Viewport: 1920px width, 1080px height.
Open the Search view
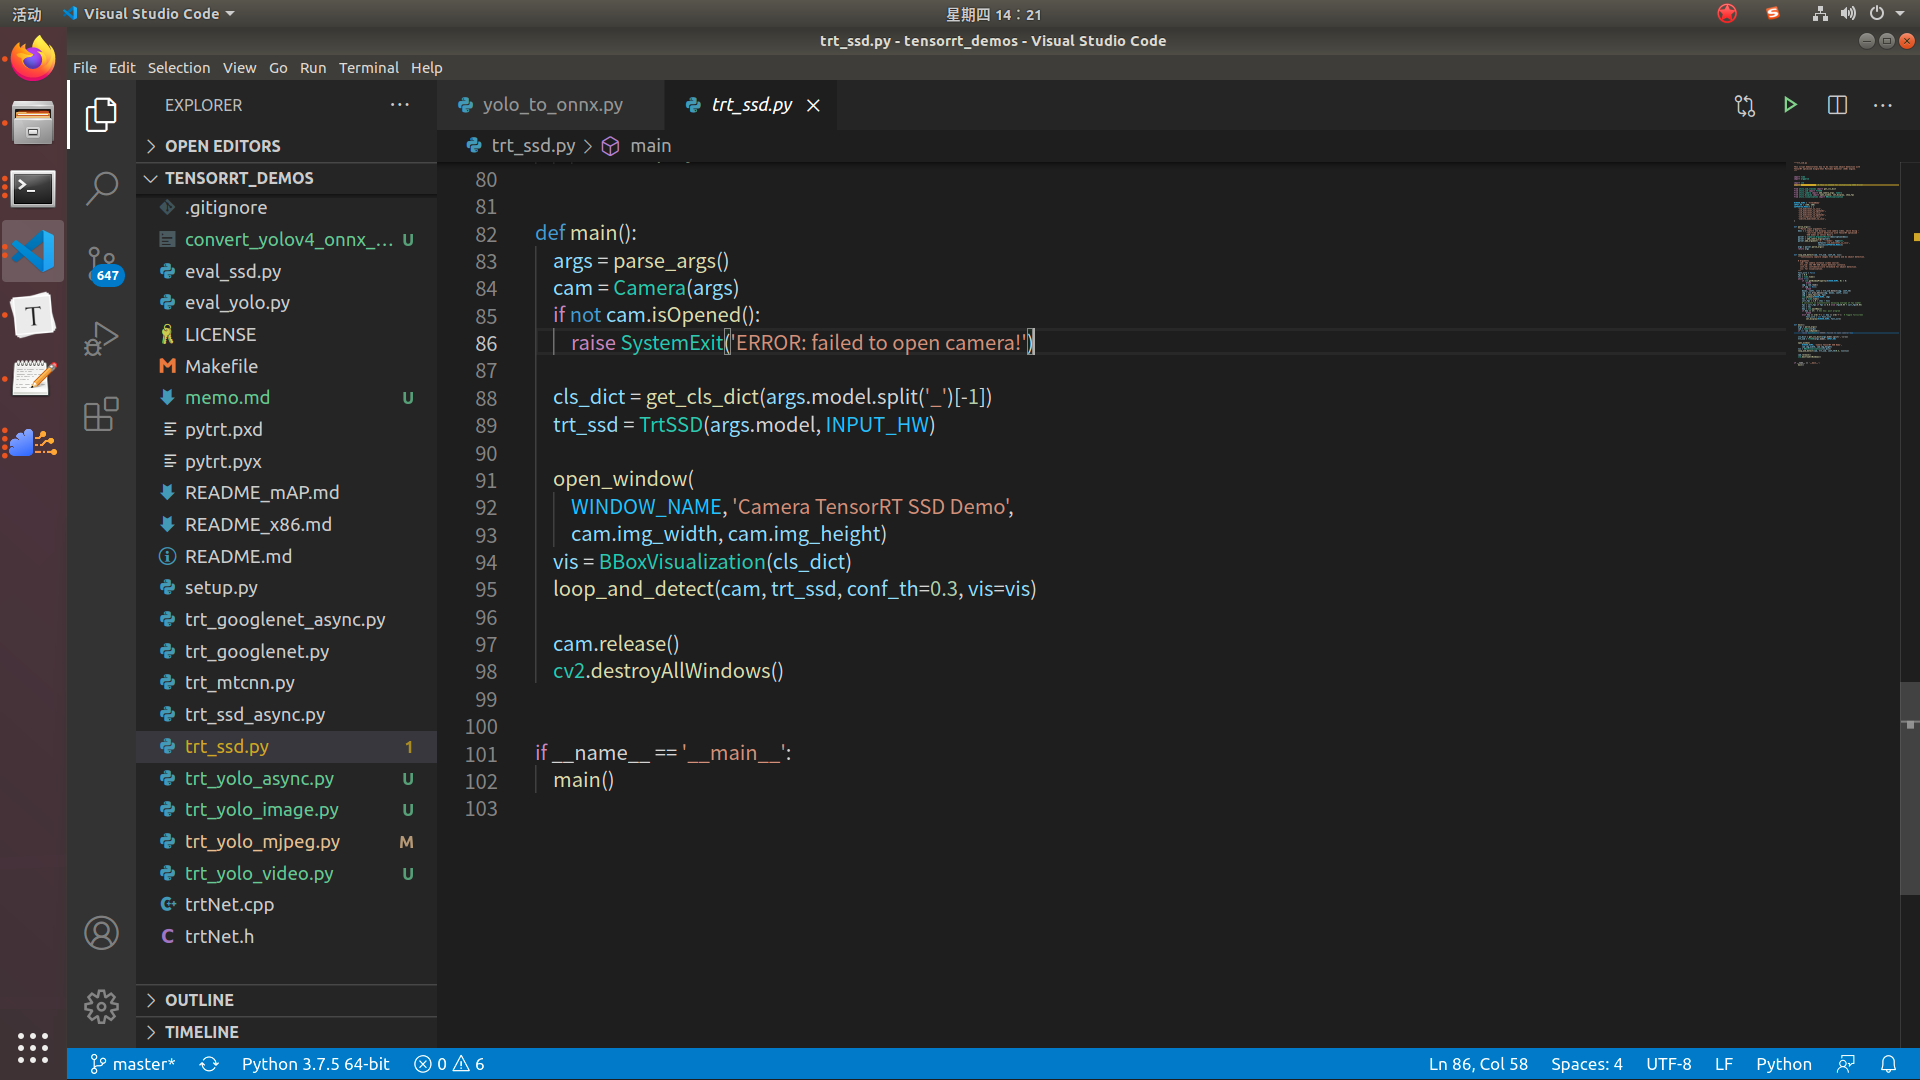point(101,187)
